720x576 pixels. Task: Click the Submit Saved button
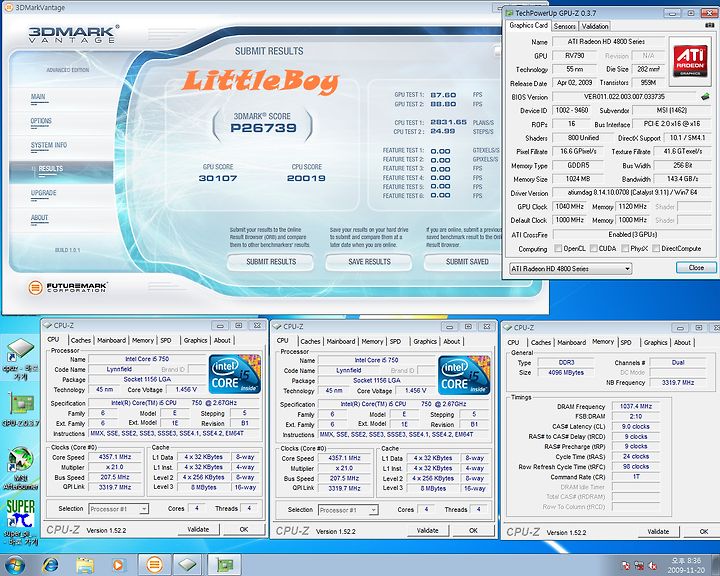click(x=464, y=262)
